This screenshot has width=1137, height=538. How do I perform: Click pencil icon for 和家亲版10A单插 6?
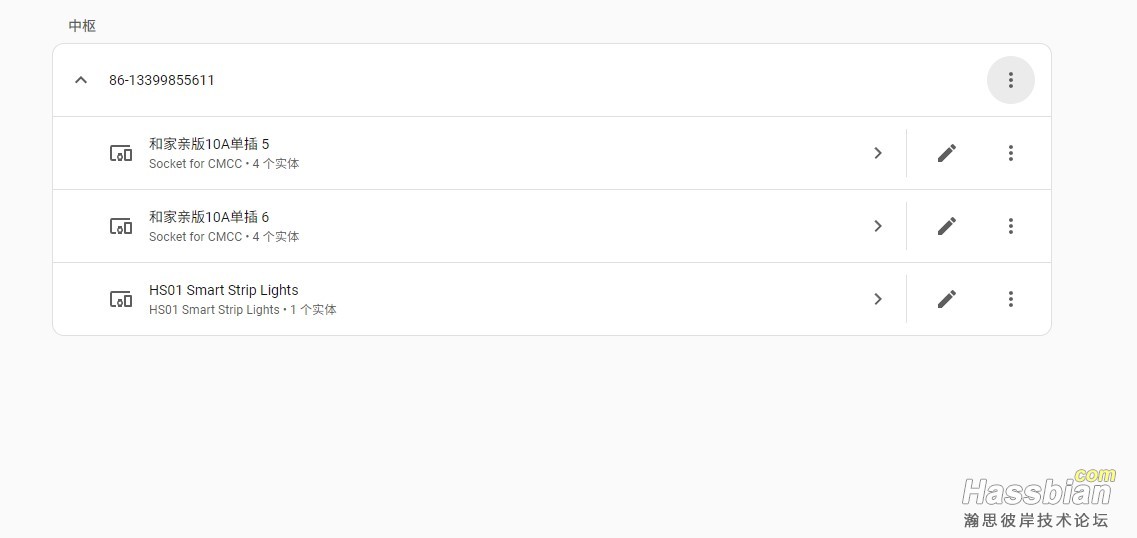(x=946, y=226)
